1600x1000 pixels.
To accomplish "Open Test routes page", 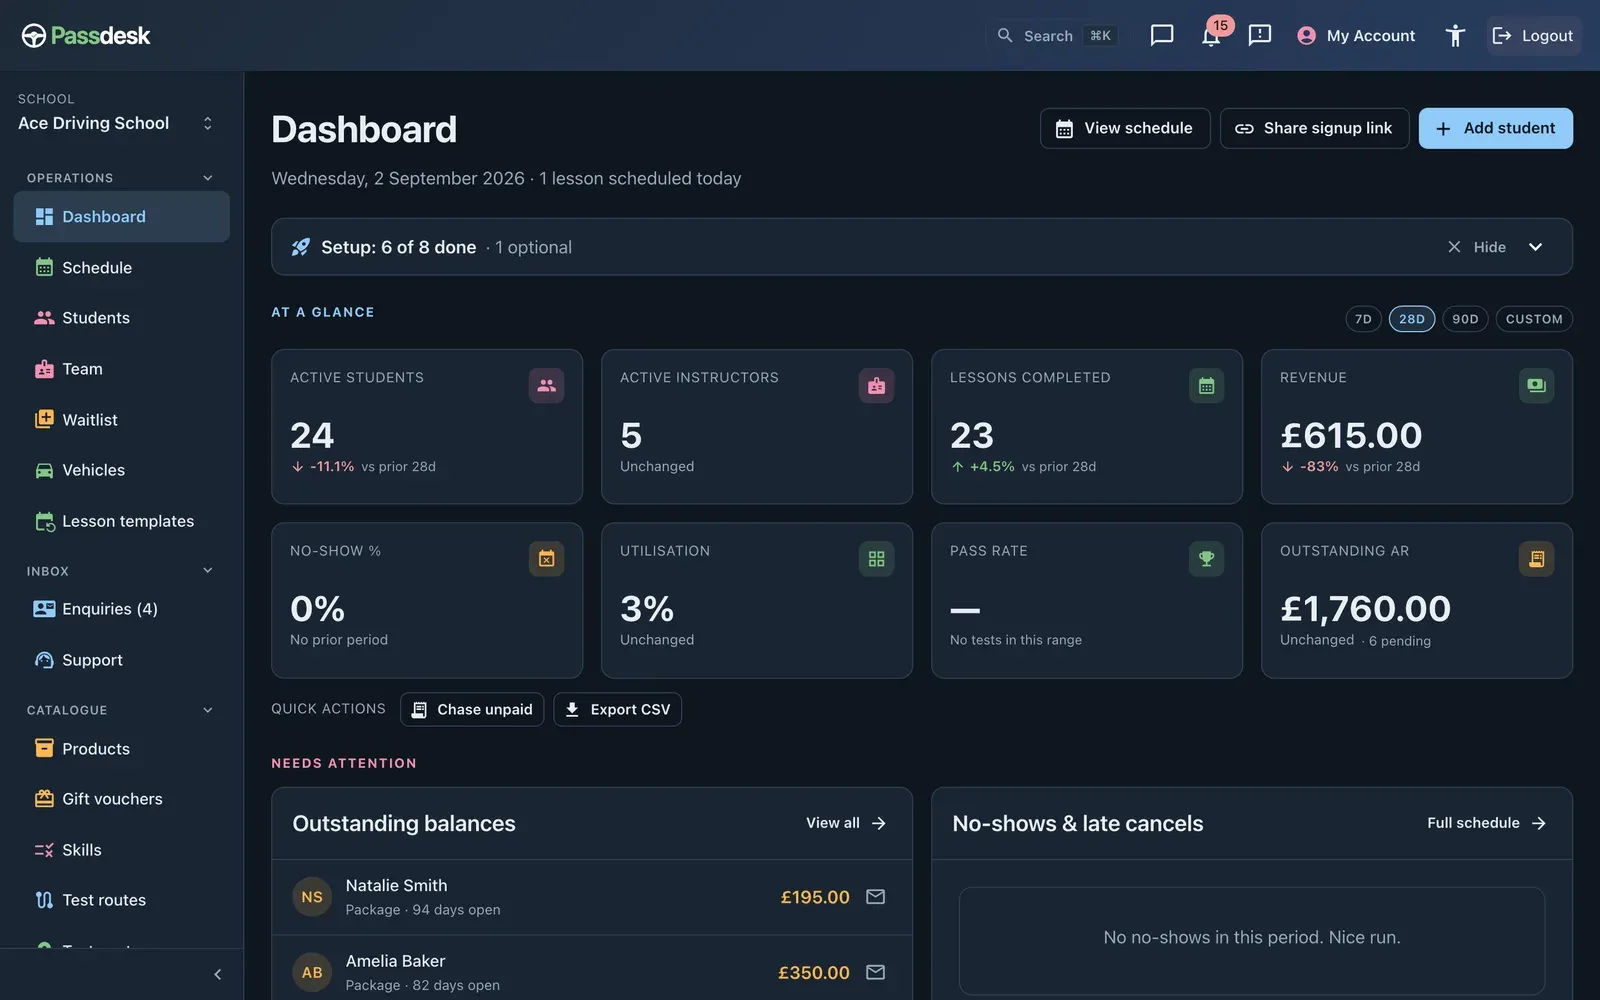I will pyautogui.click(x=121, y=900).
